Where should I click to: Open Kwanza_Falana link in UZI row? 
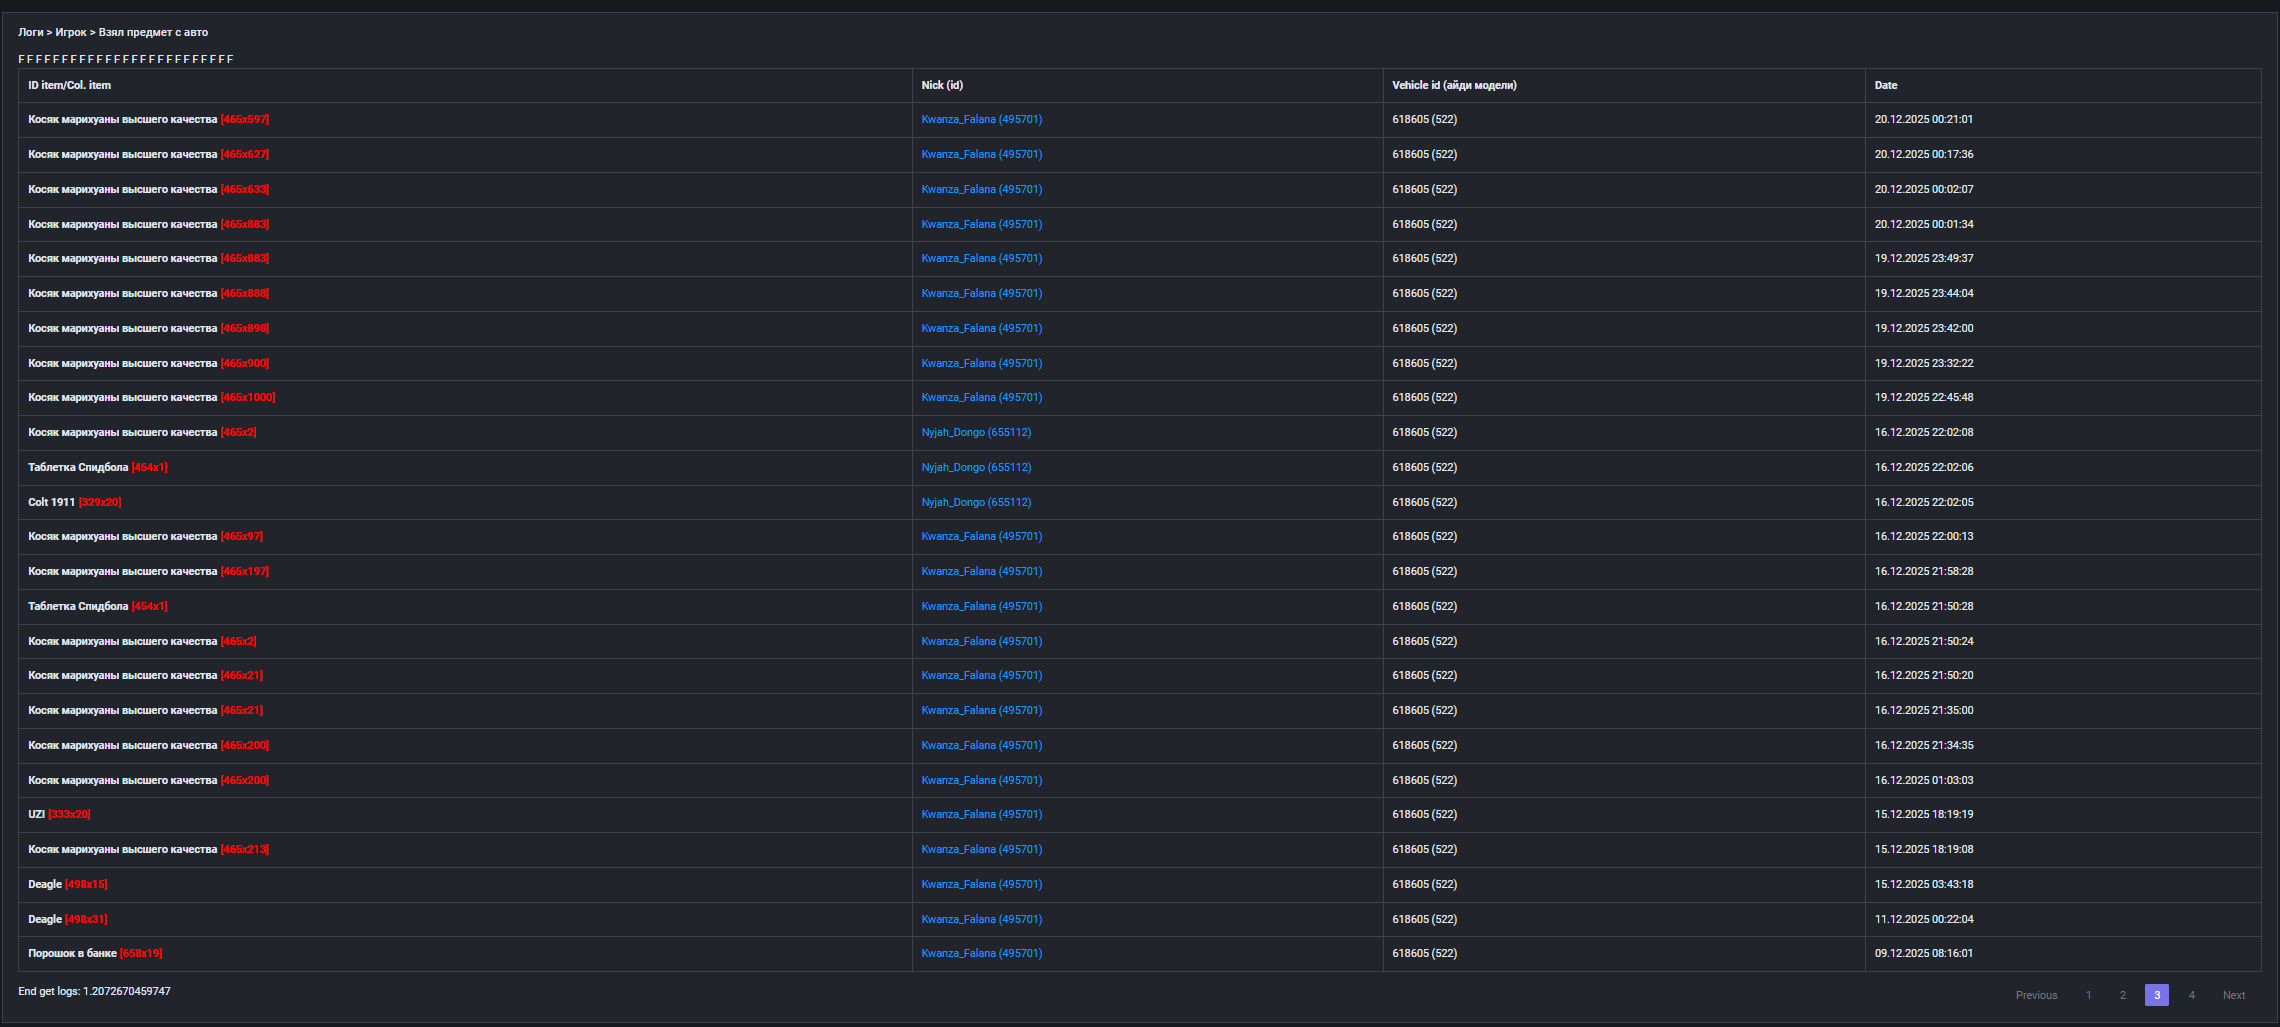pyautogui.click(x=981, y=814)
